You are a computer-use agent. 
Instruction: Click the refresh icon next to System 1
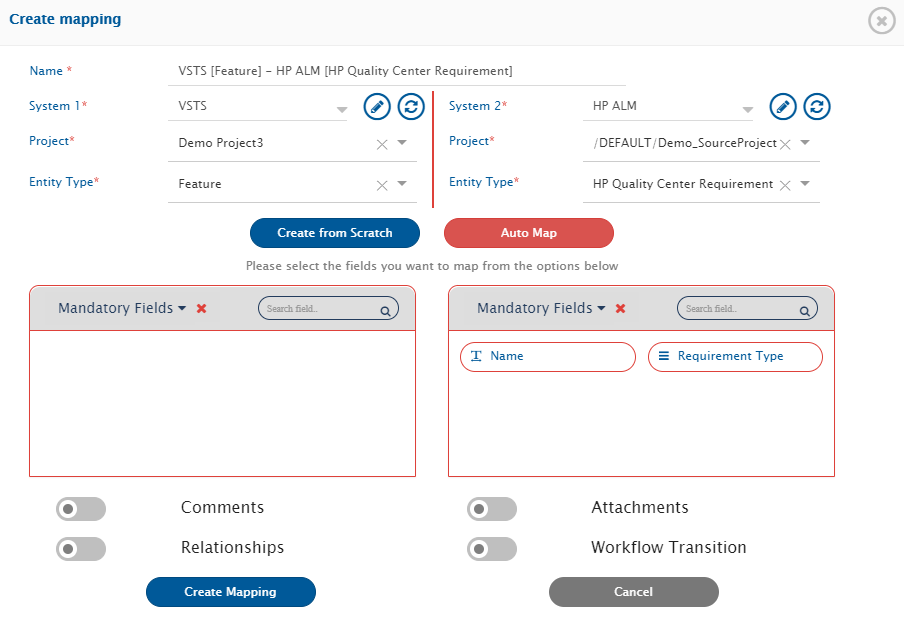[x=411, y=106]
